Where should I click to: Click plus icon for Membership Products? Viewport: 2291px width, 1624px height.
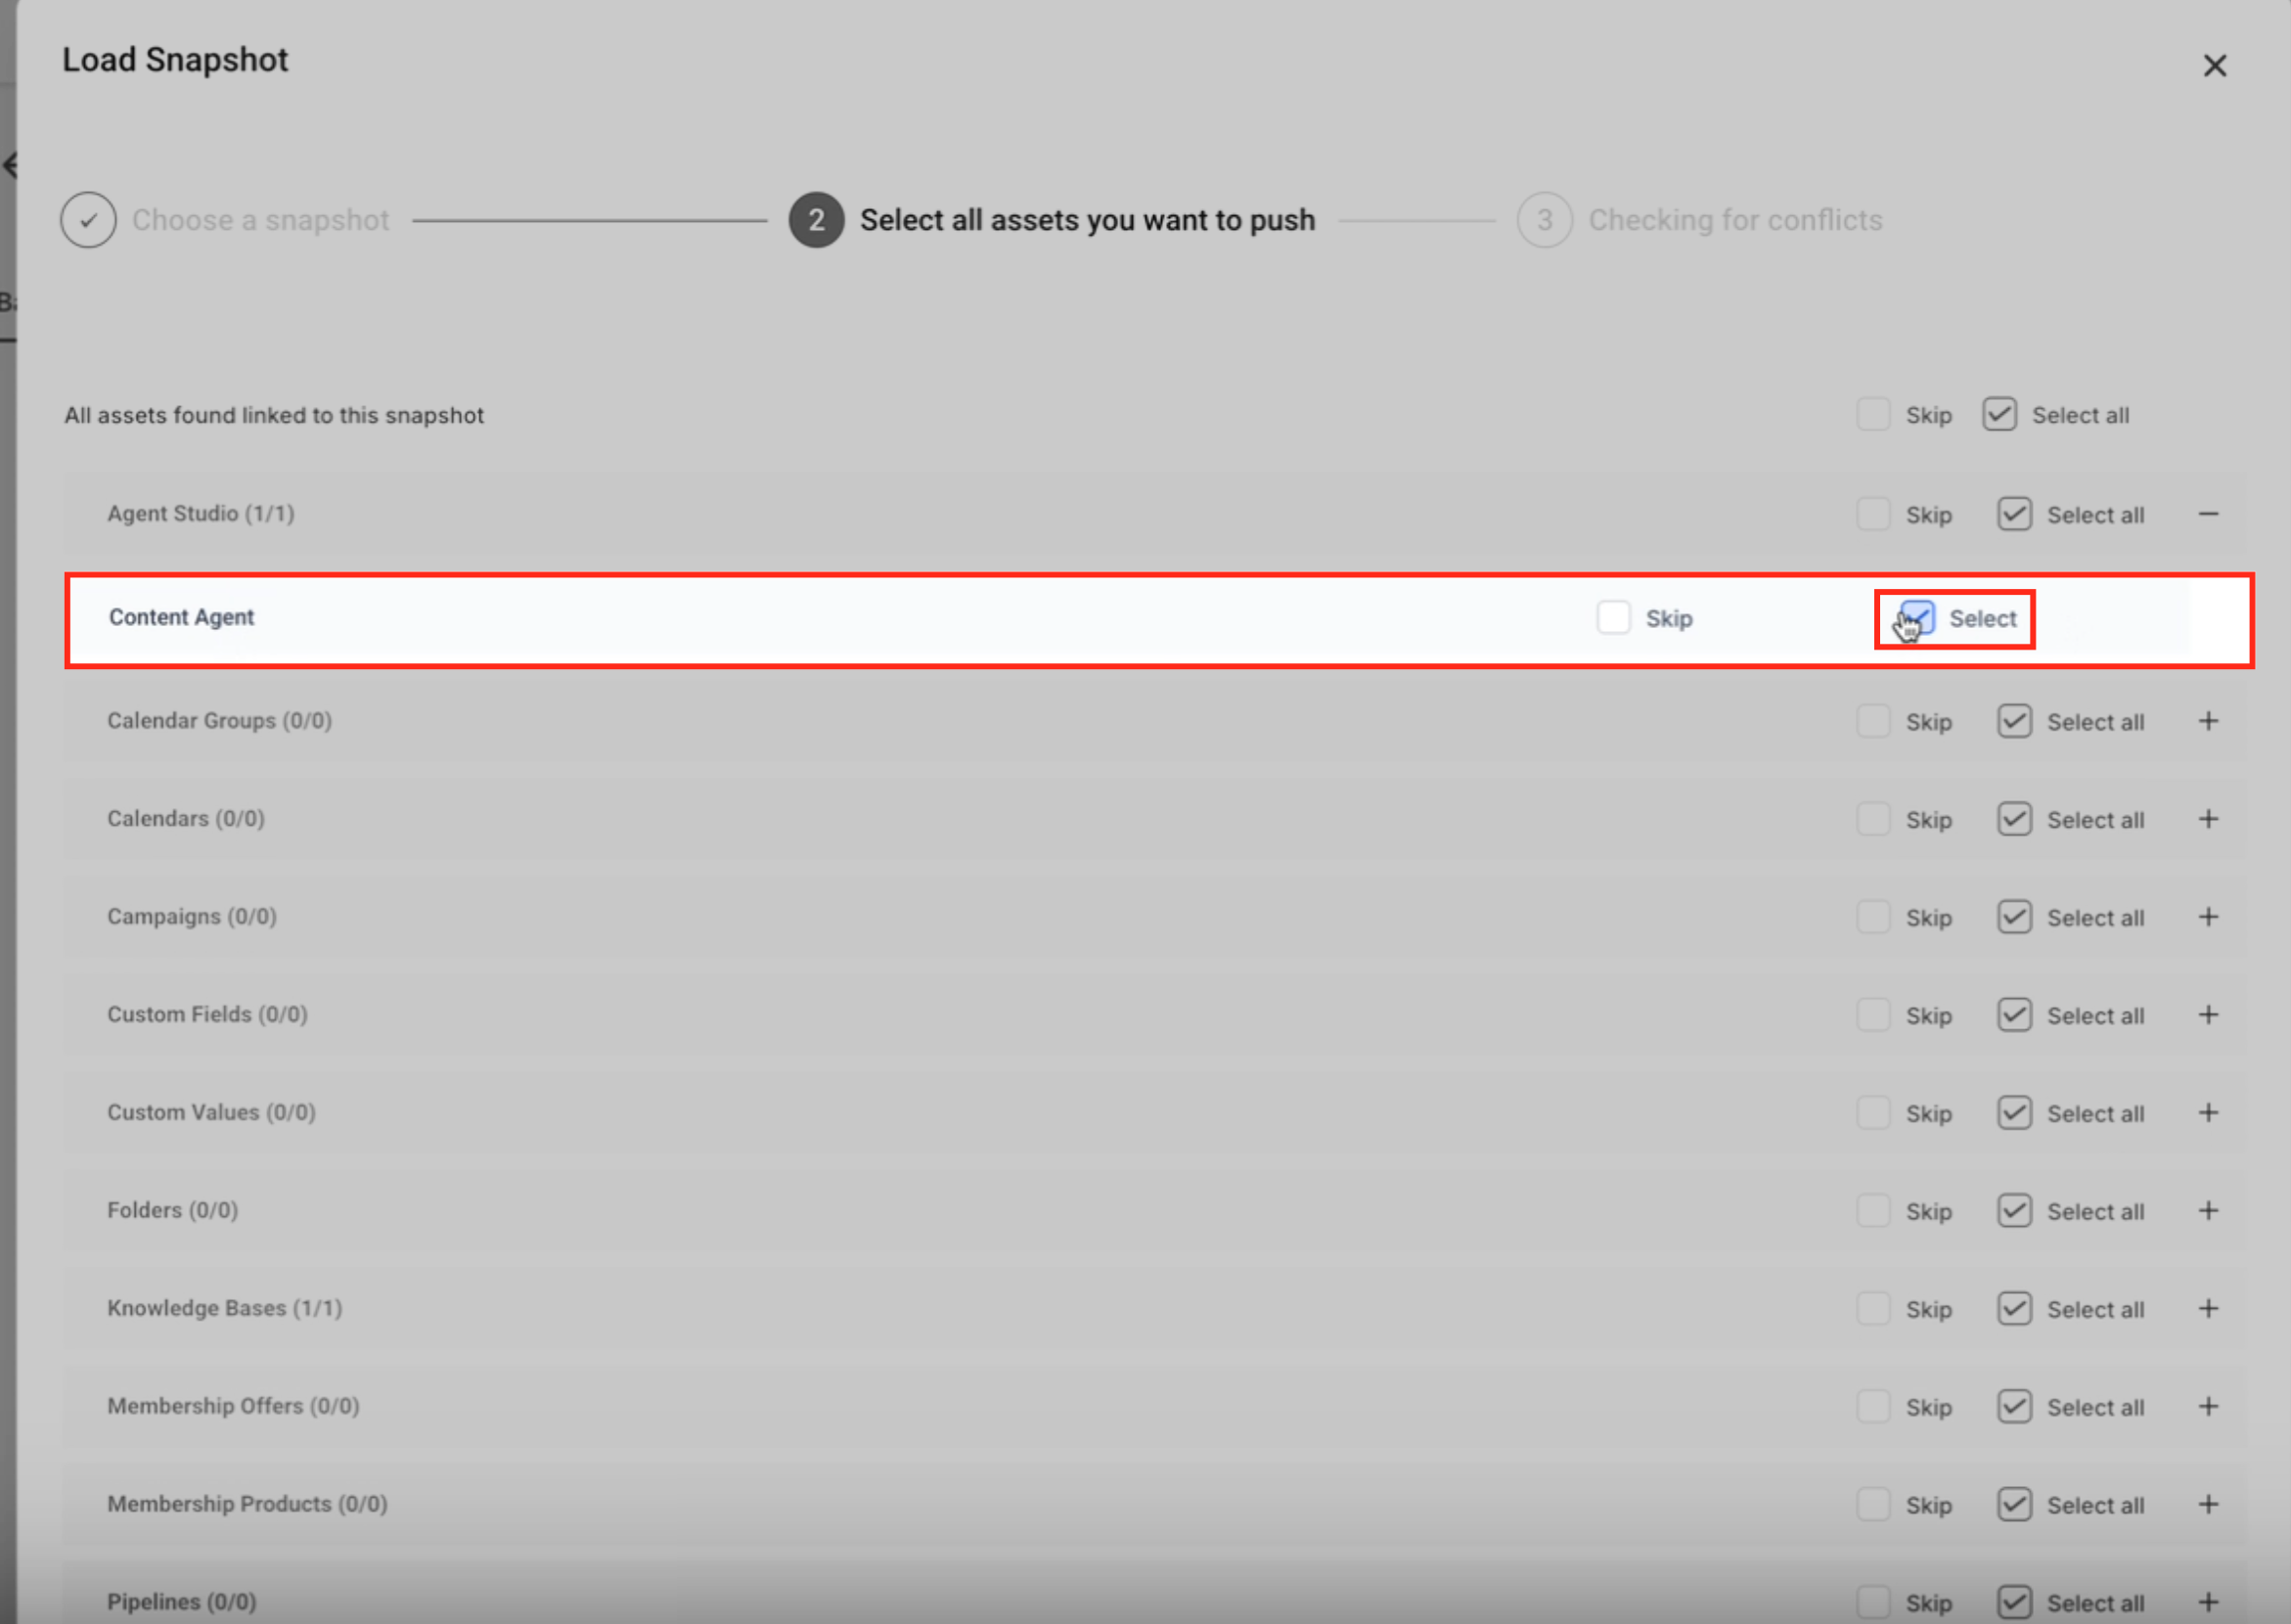point(2208,1505)
